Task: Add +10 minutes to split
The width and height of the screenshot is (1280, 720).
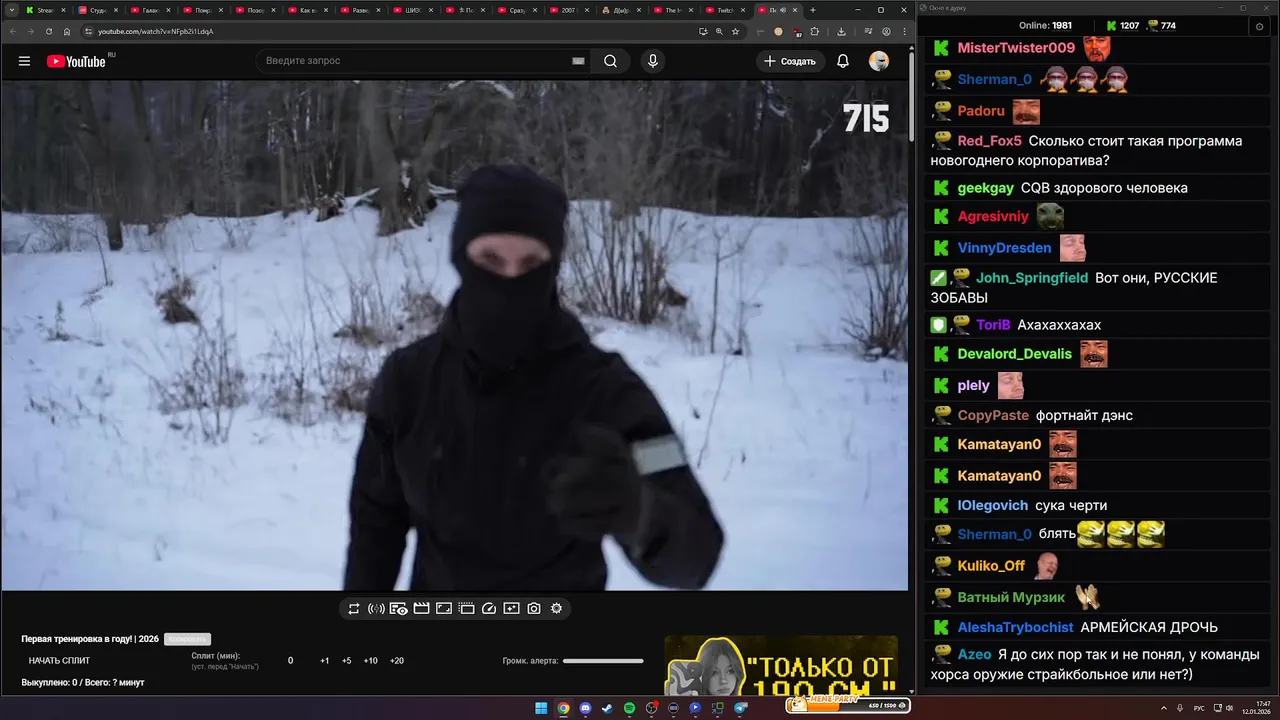Action: (x=370, y=661)
